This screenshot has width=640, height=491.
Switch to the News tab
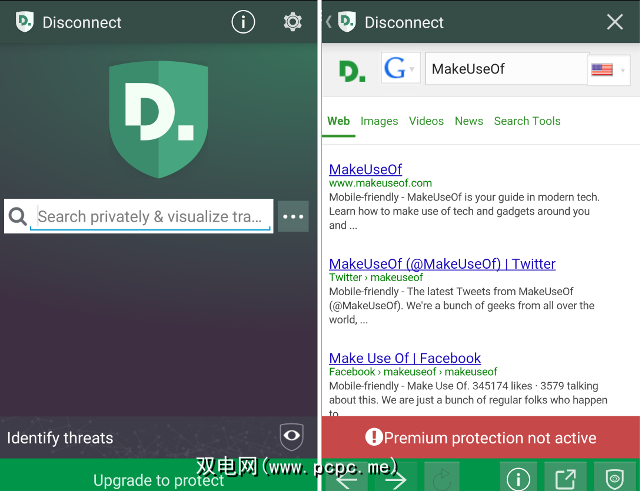tap(469, 121)
